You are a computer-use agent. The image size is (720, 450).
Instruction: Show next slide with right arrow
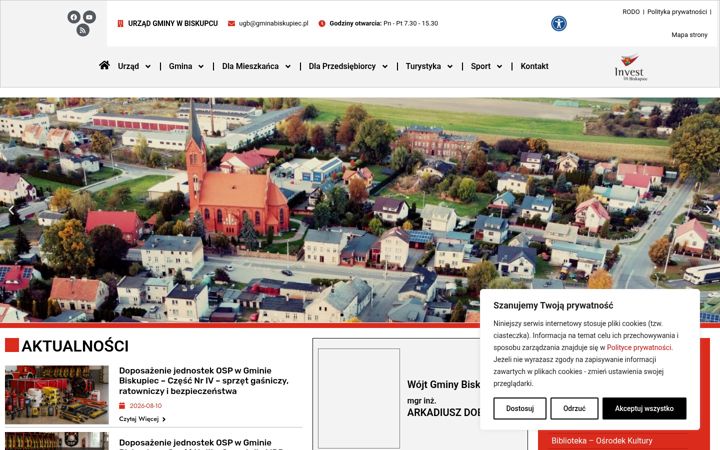tap(709, 210)
